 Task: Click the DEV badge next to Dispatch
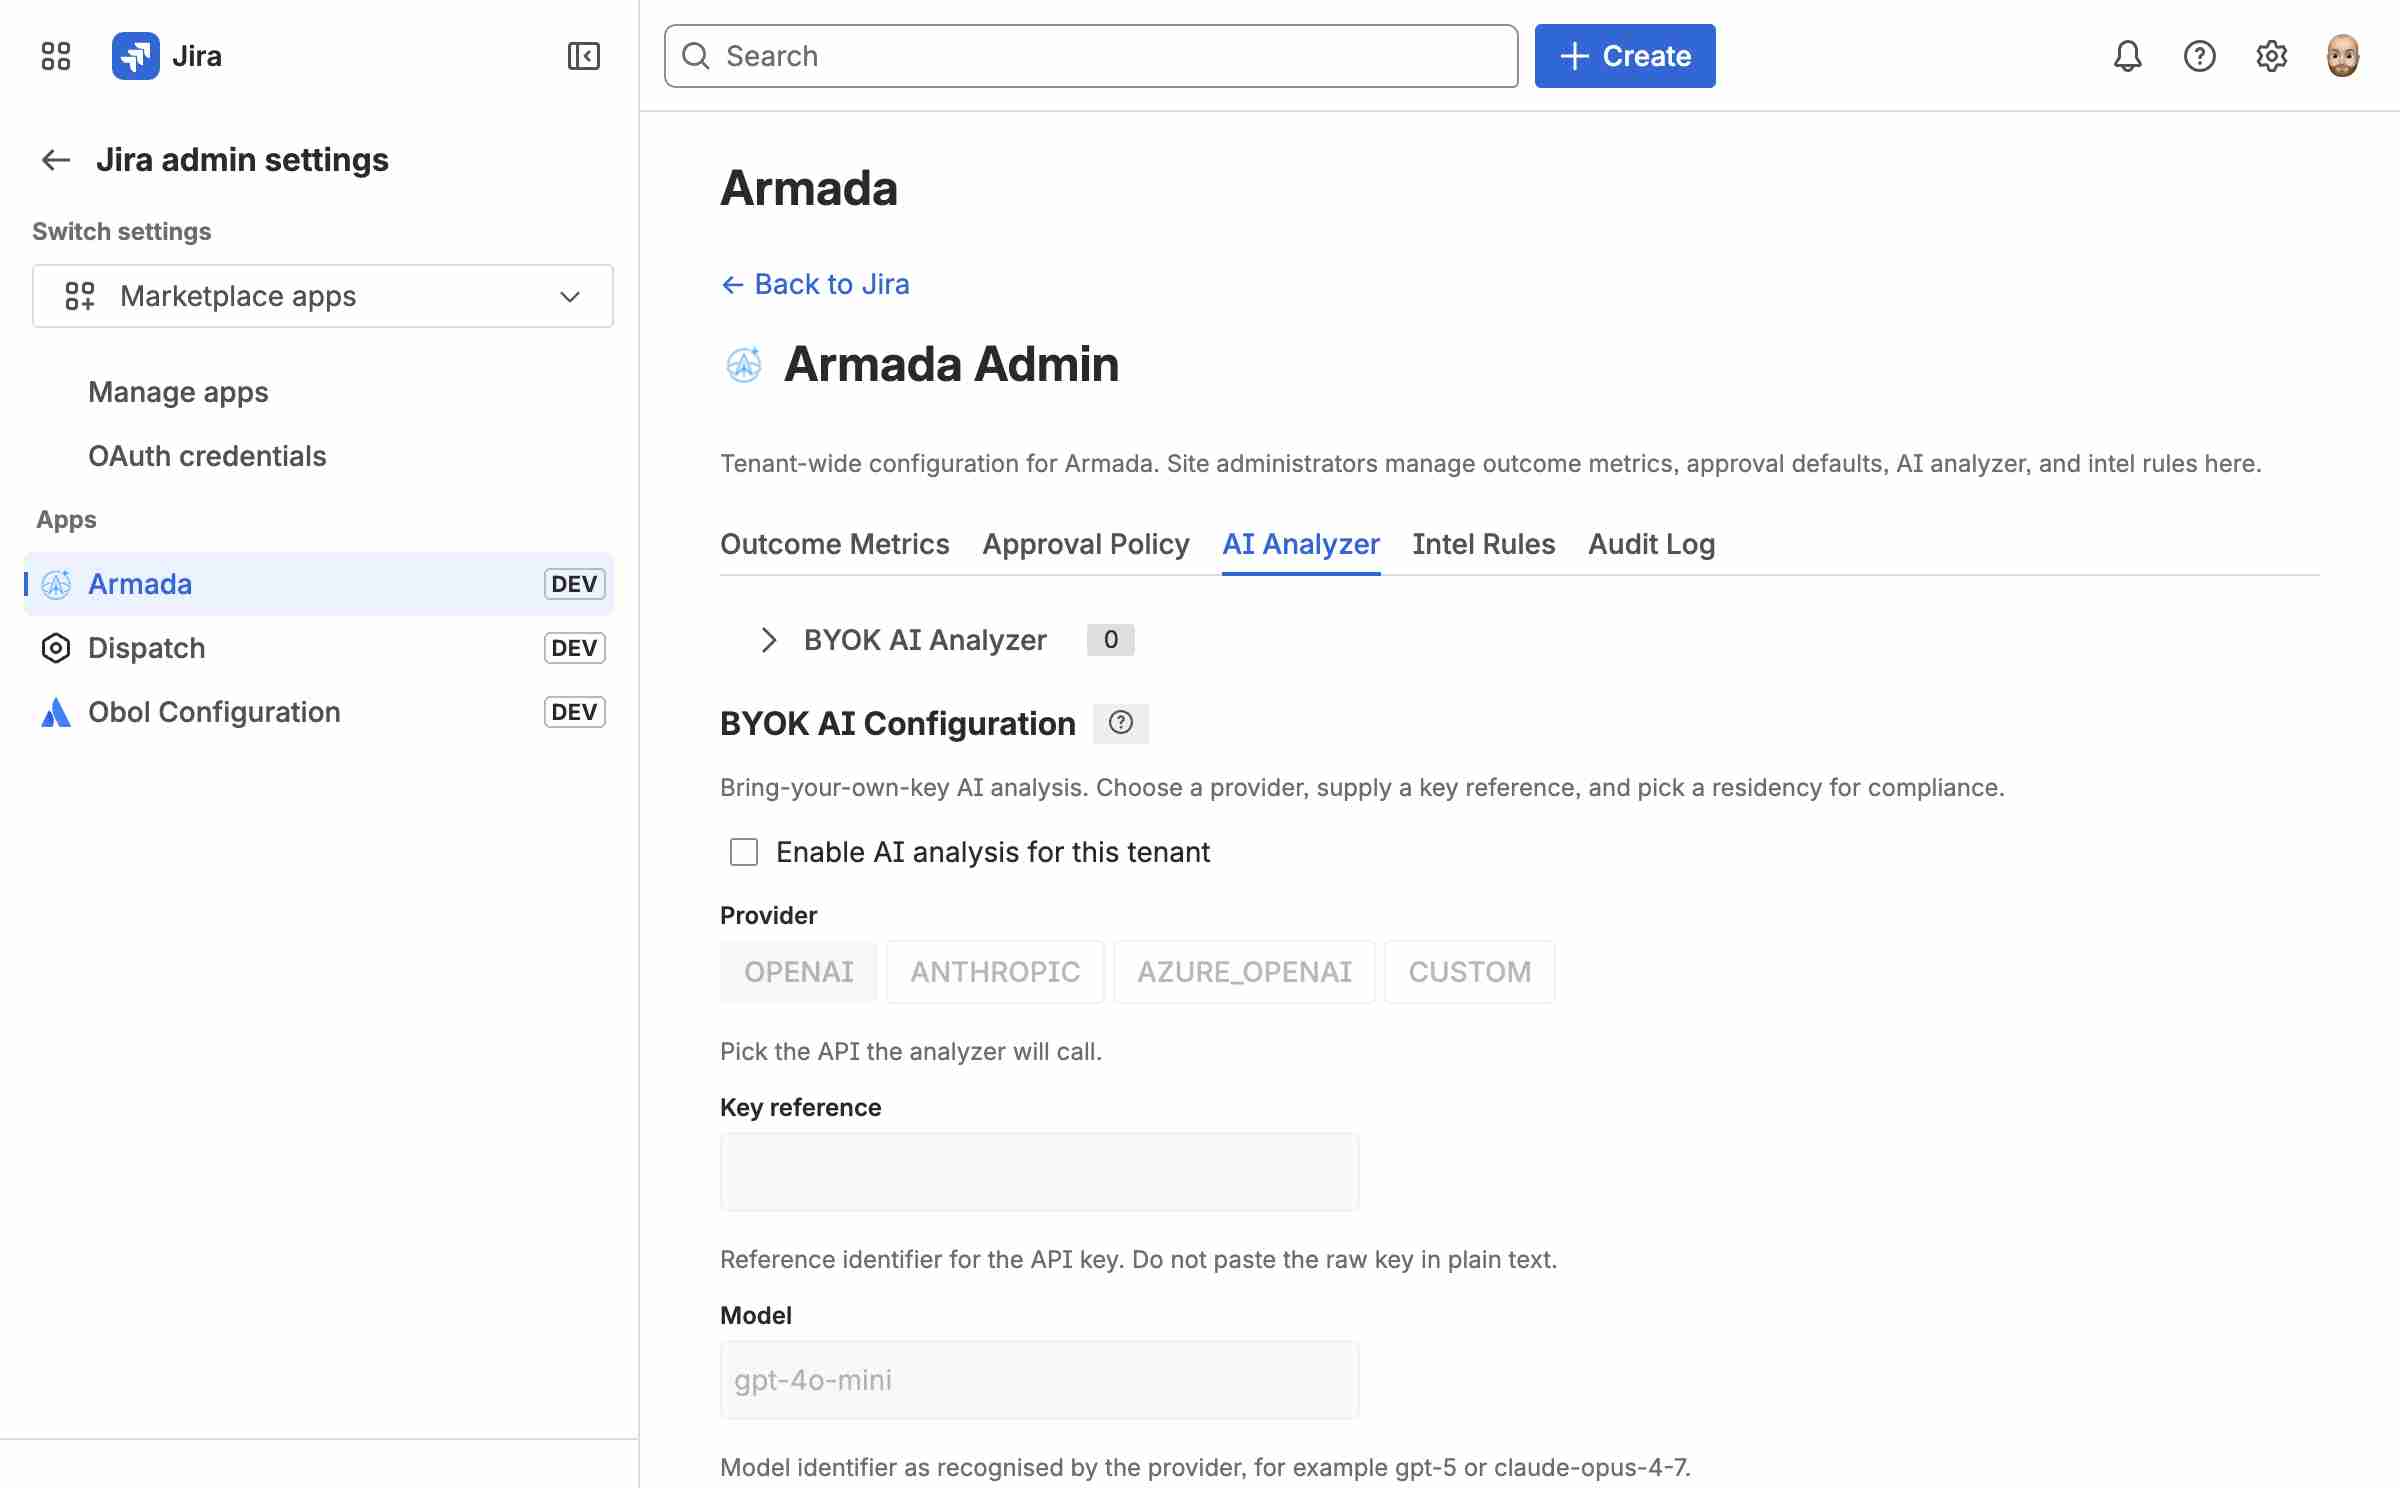click(574, 648)
